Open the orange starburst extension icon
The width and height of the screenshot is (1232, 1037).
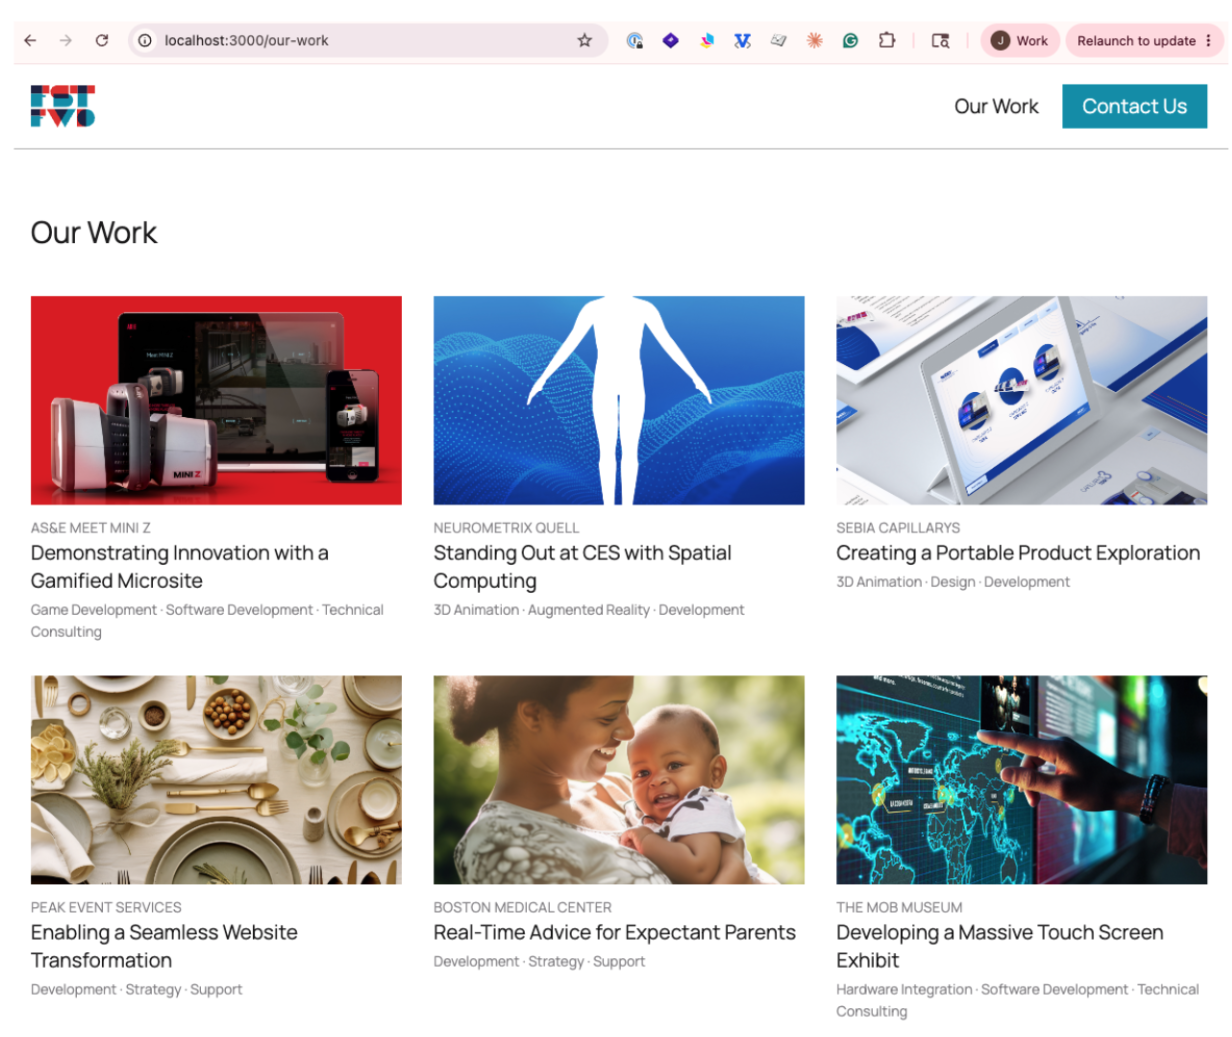[x=815, y=41]
